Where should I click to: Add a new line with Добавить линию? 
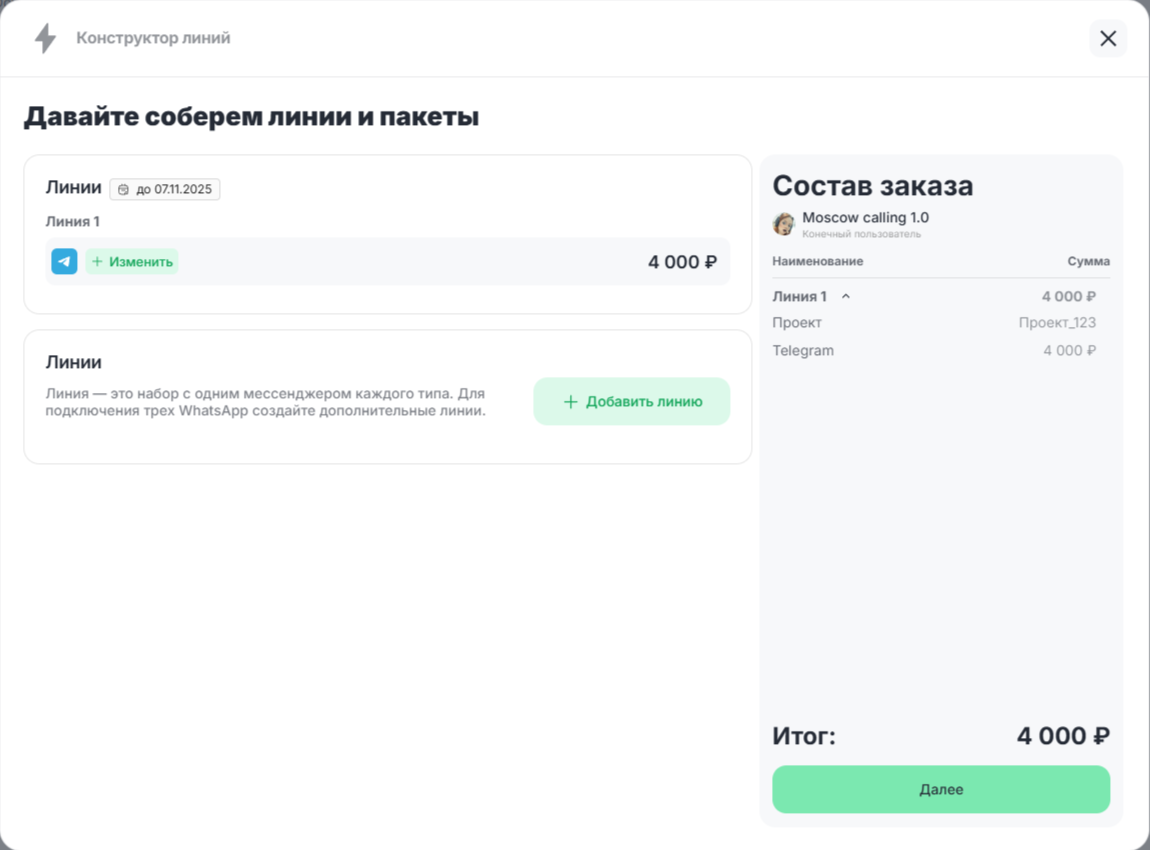(631, 402)
